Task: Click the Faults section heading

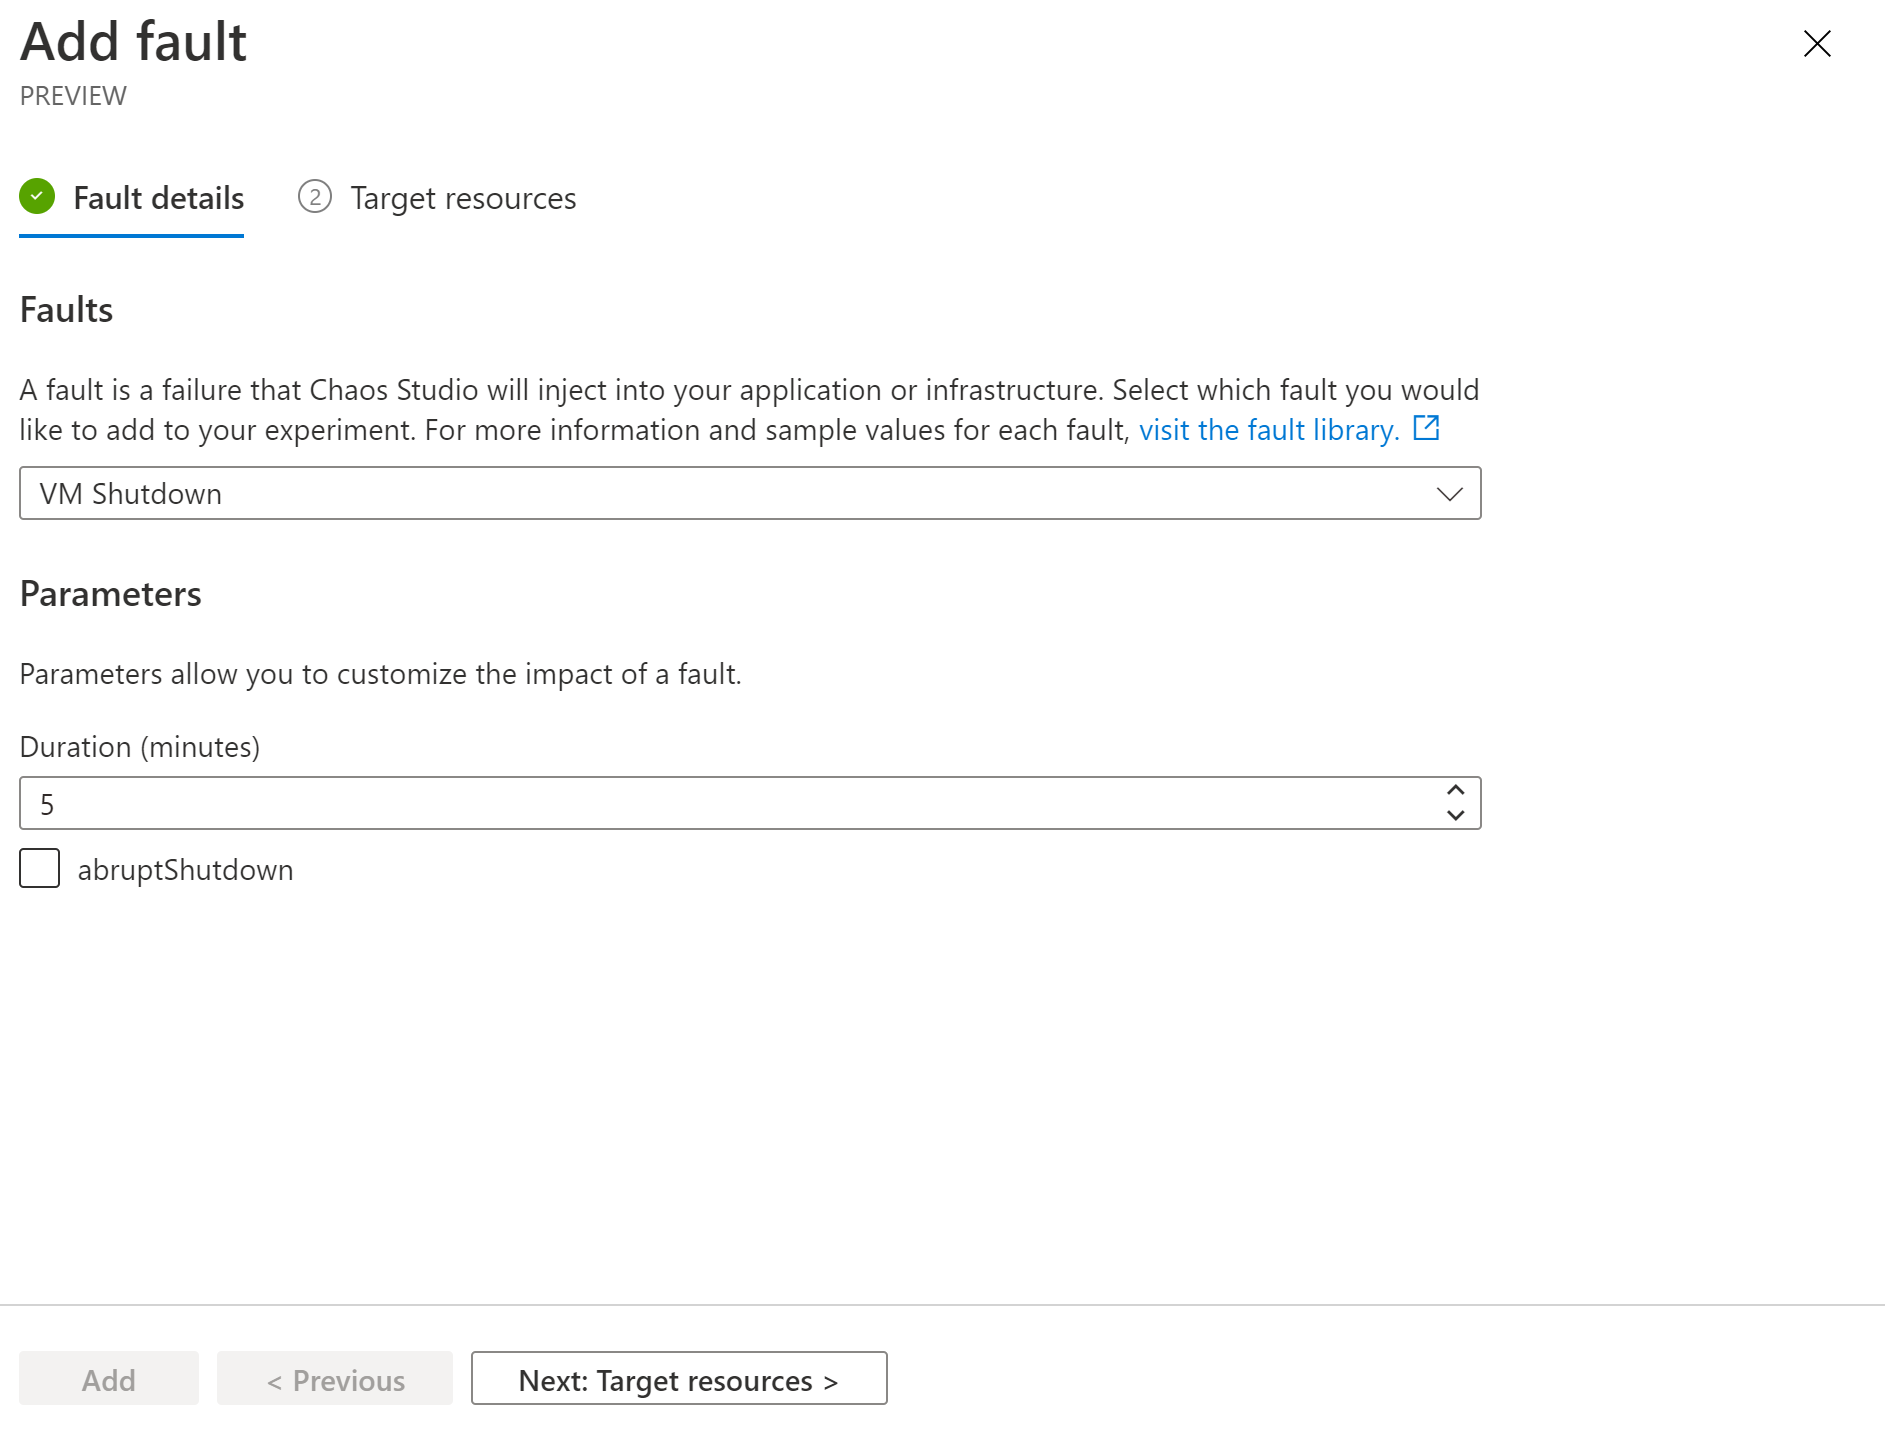Action: [66, 310]
